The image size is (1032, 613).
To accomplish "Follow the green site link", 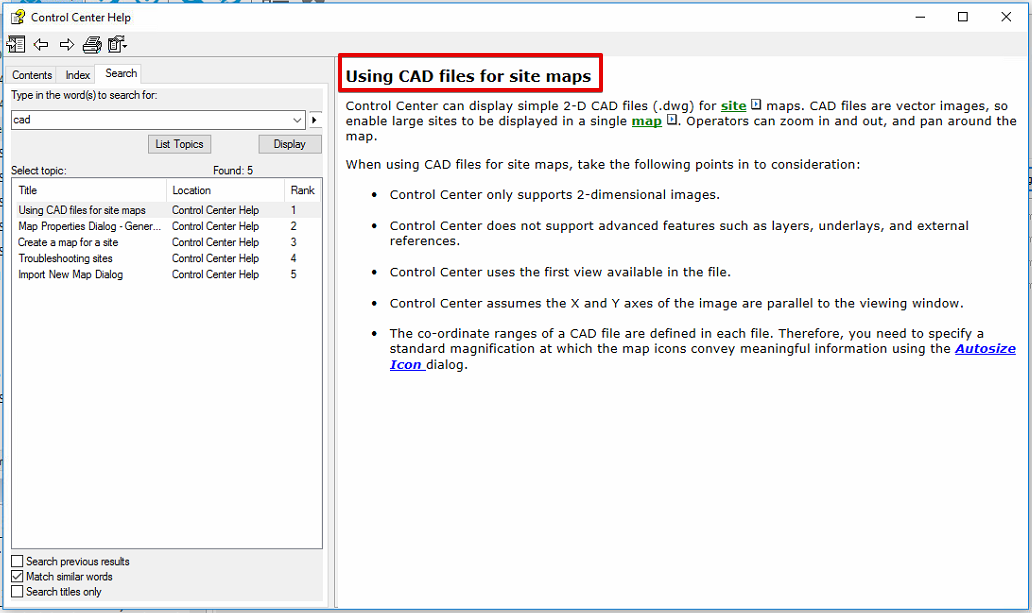I will point(733,105).
